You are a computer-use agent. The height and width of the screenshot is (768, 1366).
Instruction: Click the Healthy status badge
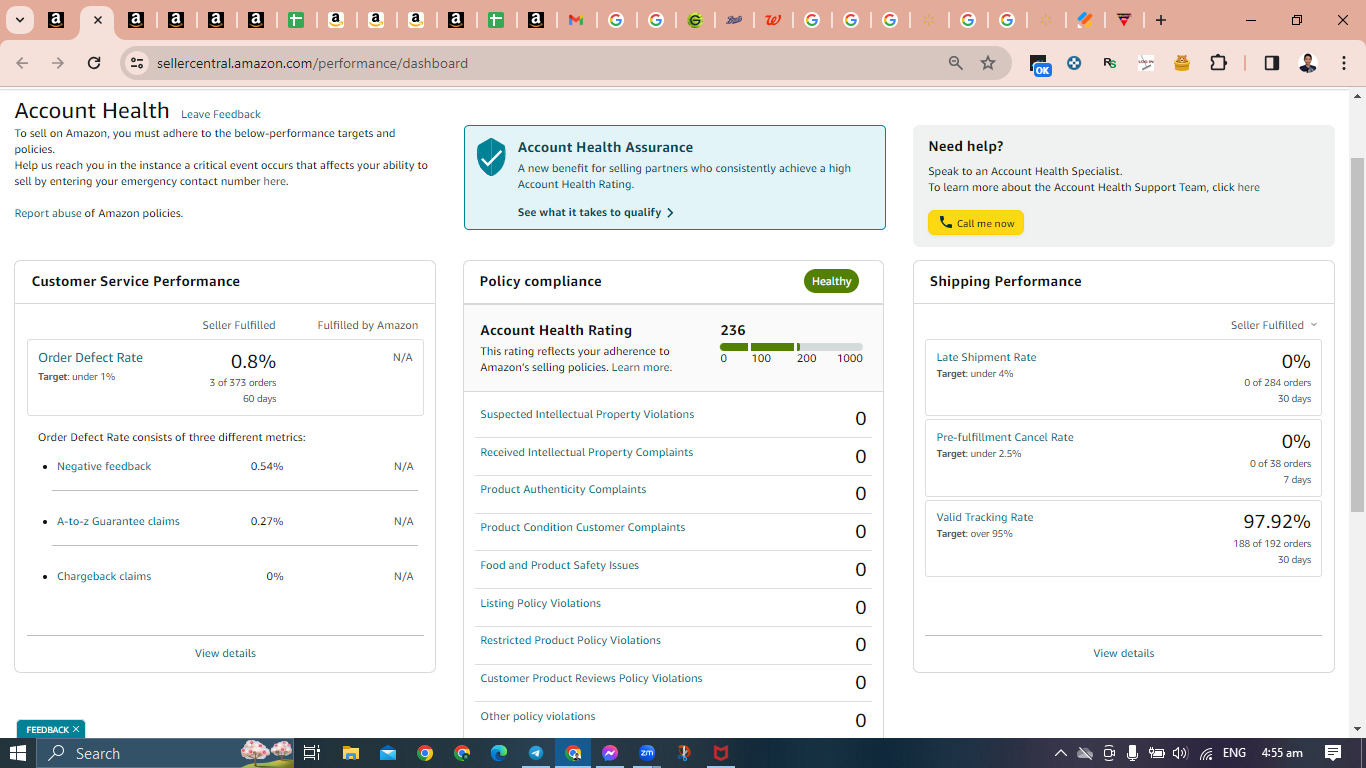click(831, 281)
